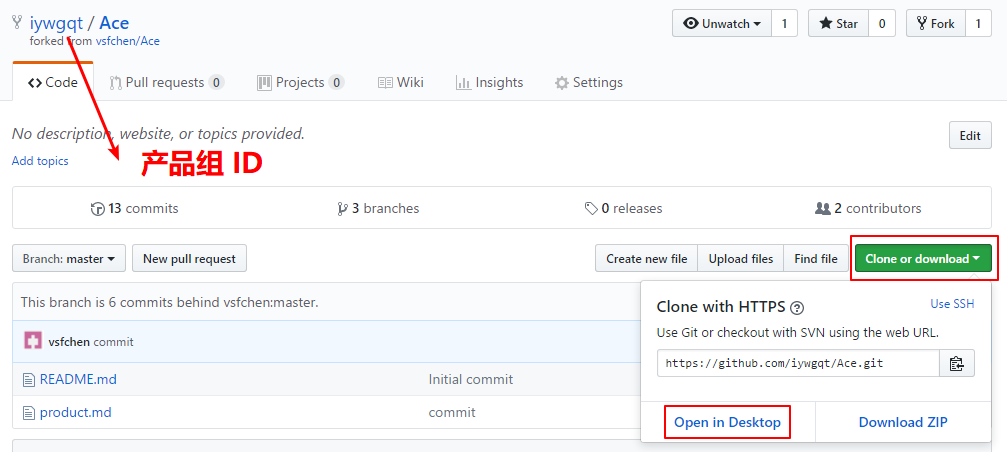1007x452 pixels.
Task: Open the Unwatch dropdown
Action: click(721, 24)
